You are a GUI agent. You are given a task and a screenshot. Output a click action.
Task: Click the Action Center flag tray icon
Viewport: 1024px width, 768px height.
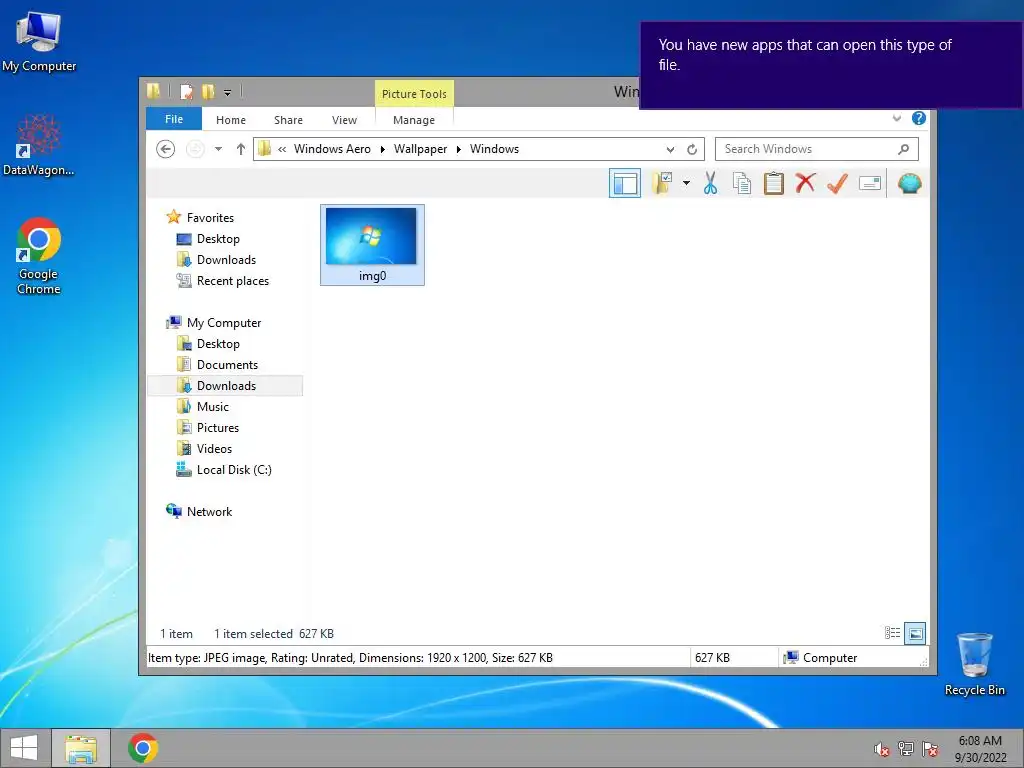pyautogui.click(x=930, y=749)
